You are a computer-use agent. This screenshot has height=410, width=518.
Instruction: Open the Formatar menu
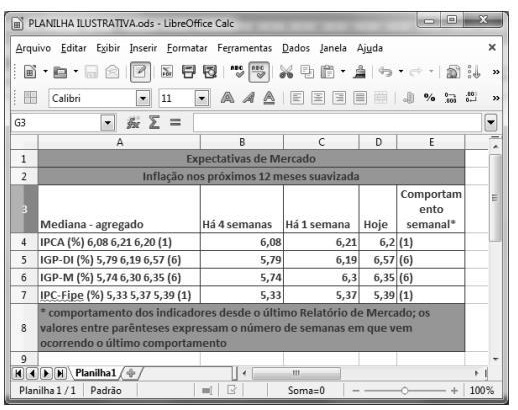pyautogui.click(x=187, y=48)
